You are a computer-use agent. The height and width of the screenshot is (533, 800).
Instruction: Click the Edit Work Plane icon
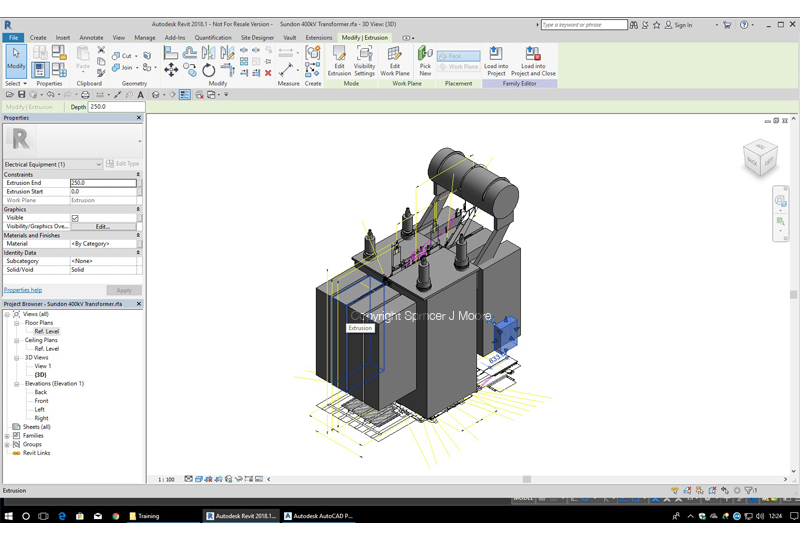coord(395,60)
